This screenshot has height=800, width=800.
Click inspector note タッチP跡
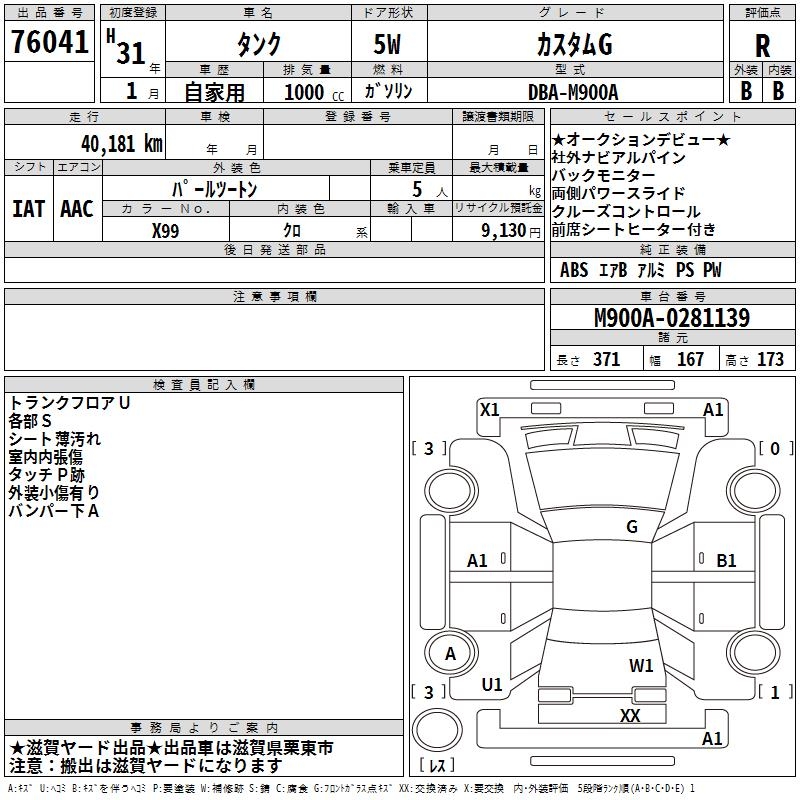pyautogui.click(x=46, y=474)
